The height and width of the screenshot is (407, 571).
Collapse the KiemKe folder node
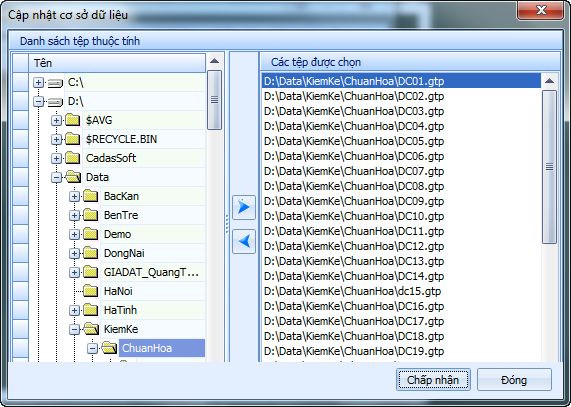coord(74,330)
